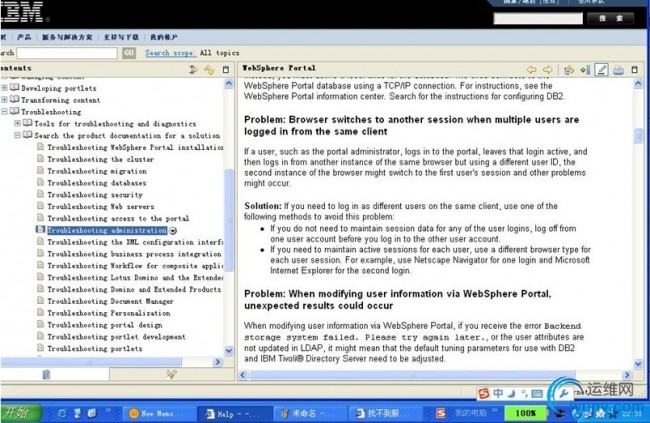The image size is (650, 423).
Task: Go back using the yellow back arrow
Action: [531, 70]
